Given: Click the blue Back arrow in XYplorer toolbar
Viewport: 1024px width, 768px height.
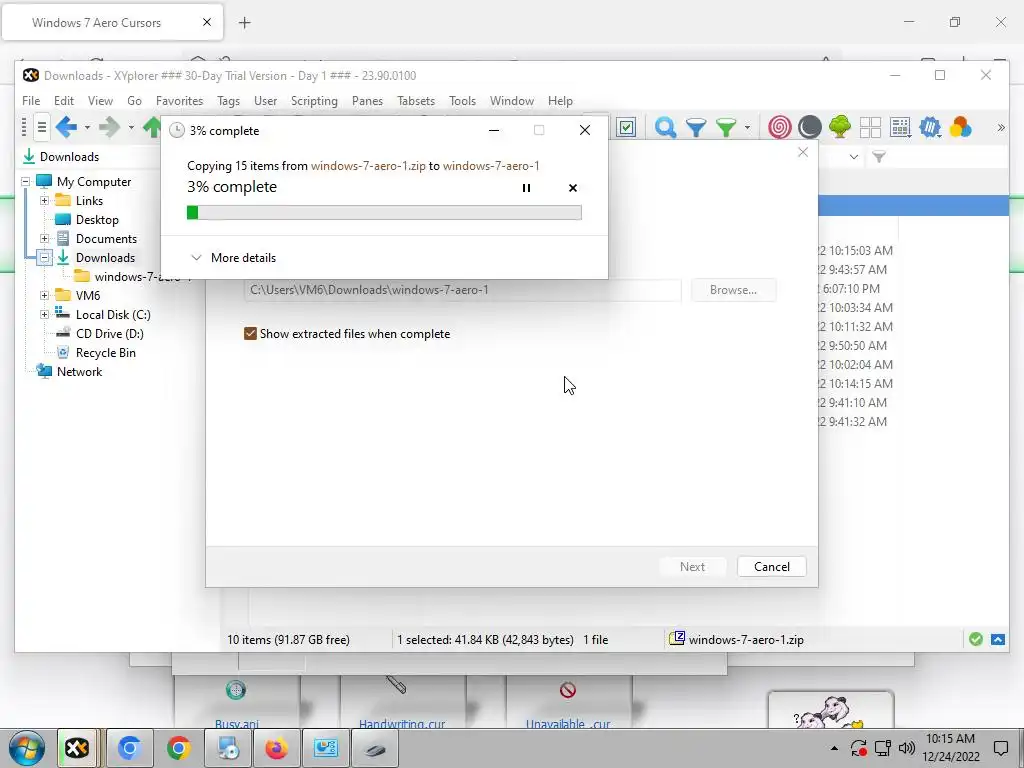Looking at the screenshot, I should (x=66, y=127).
